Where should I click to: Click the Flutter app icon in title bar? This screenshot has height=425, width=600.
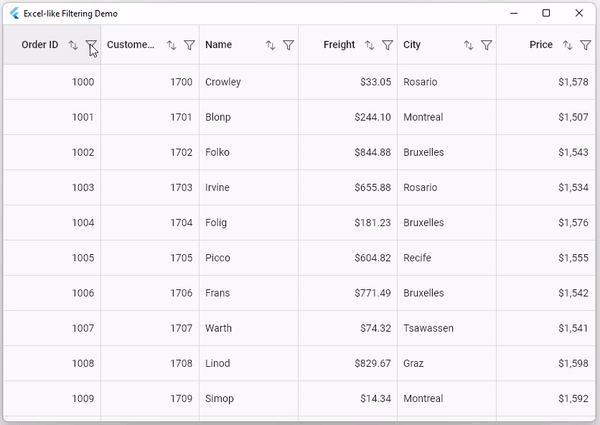tap(14, 14)
